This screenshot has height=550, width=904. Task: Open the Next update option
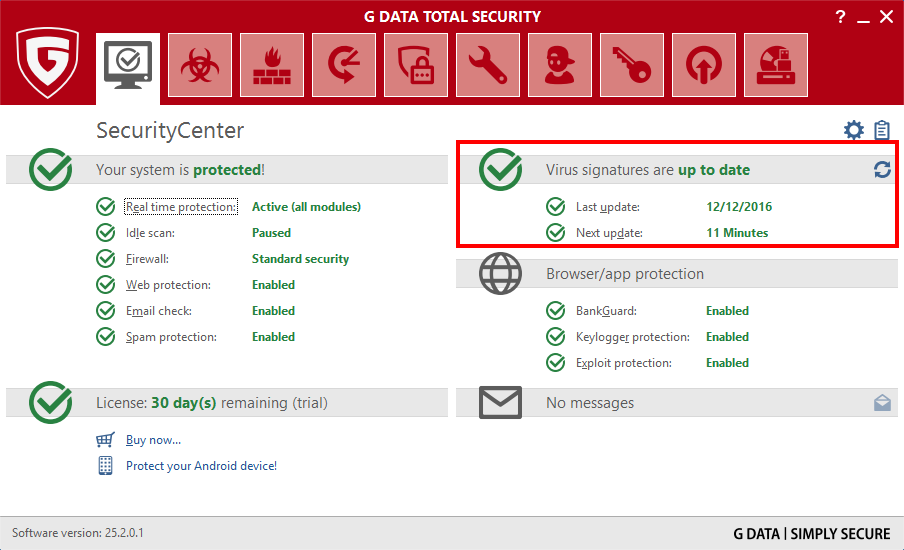point(609,233)
